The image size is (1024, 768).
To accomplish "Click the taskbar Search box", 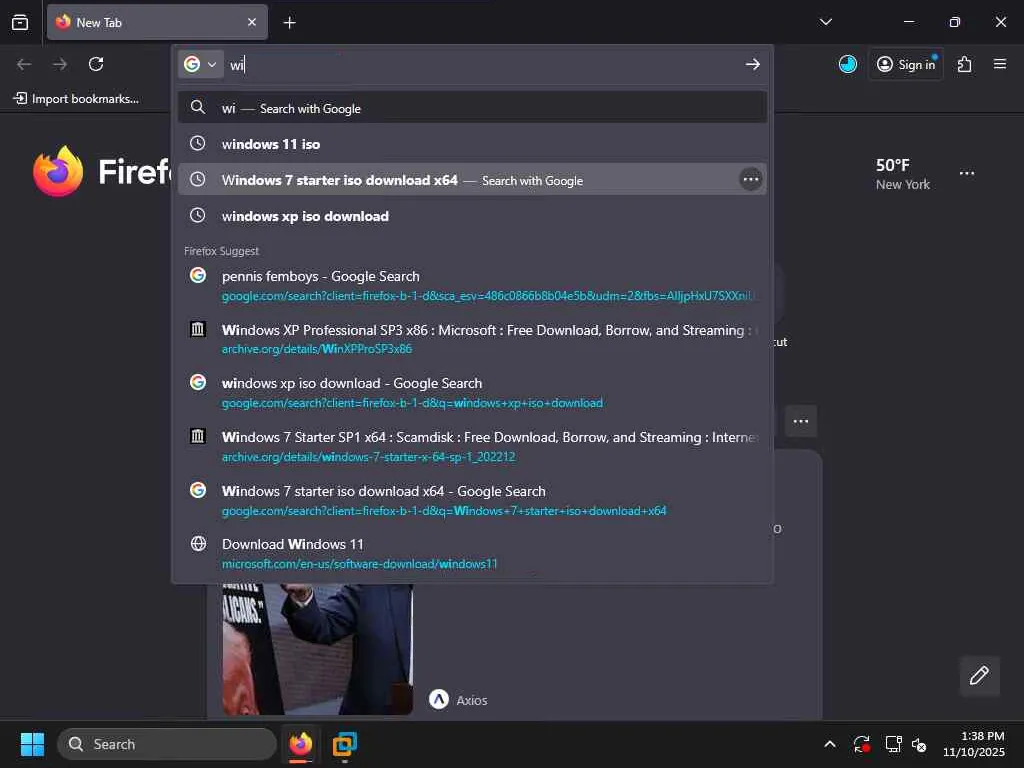I will click(x=167, y=744).
